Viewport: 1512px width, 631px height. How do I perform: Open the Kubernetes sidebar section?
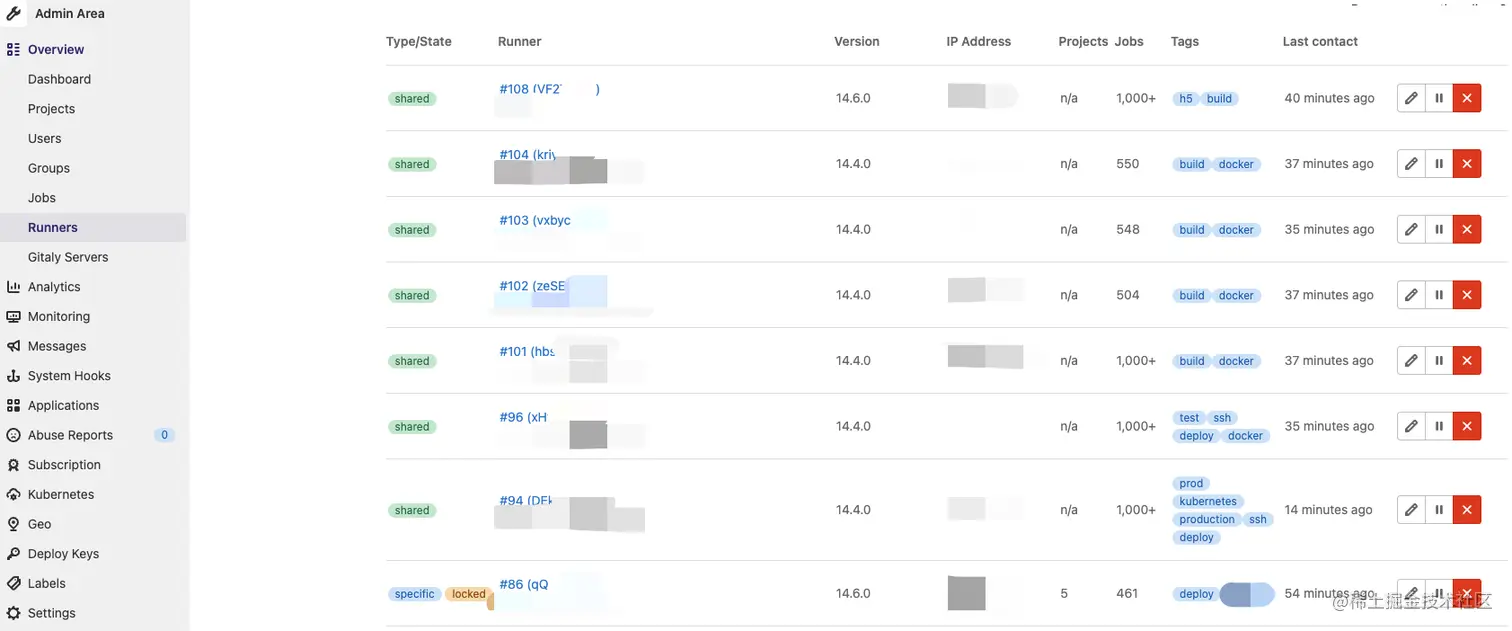[x=61, y=495]
